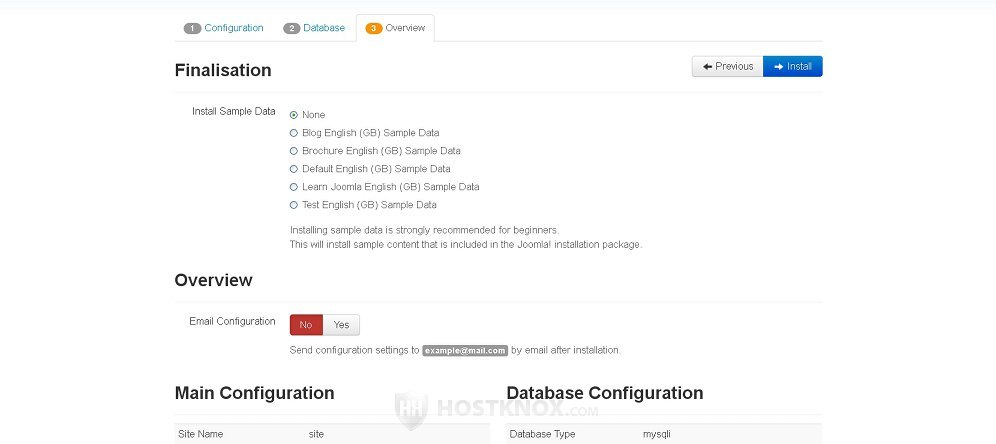996x444 pixels.
Task: Enable Email Configuration with Yes
Action: (x=341, y=325)
